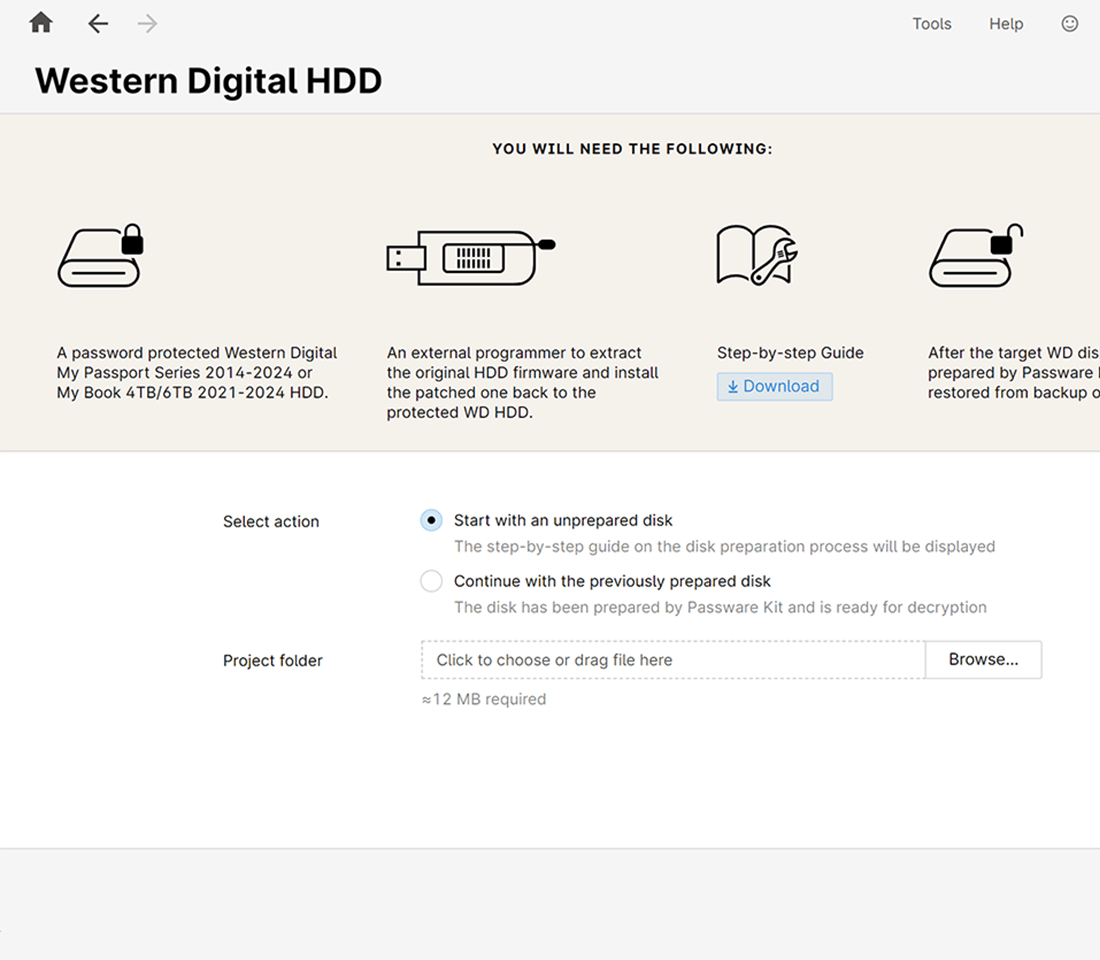The image size is (1100, 960).
Task: Click 'The step-by-step guide on the disk preparation' hint
Action: pyautogui.click(x=724, y=547)
